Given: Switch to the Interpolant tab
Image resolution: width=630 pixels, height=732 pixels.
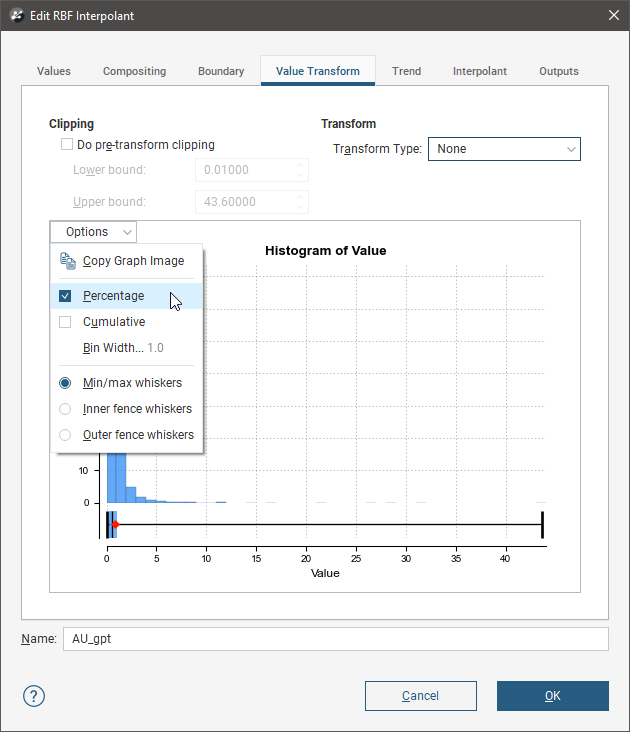Looking at the screenshot, I should tap(479, 72).
